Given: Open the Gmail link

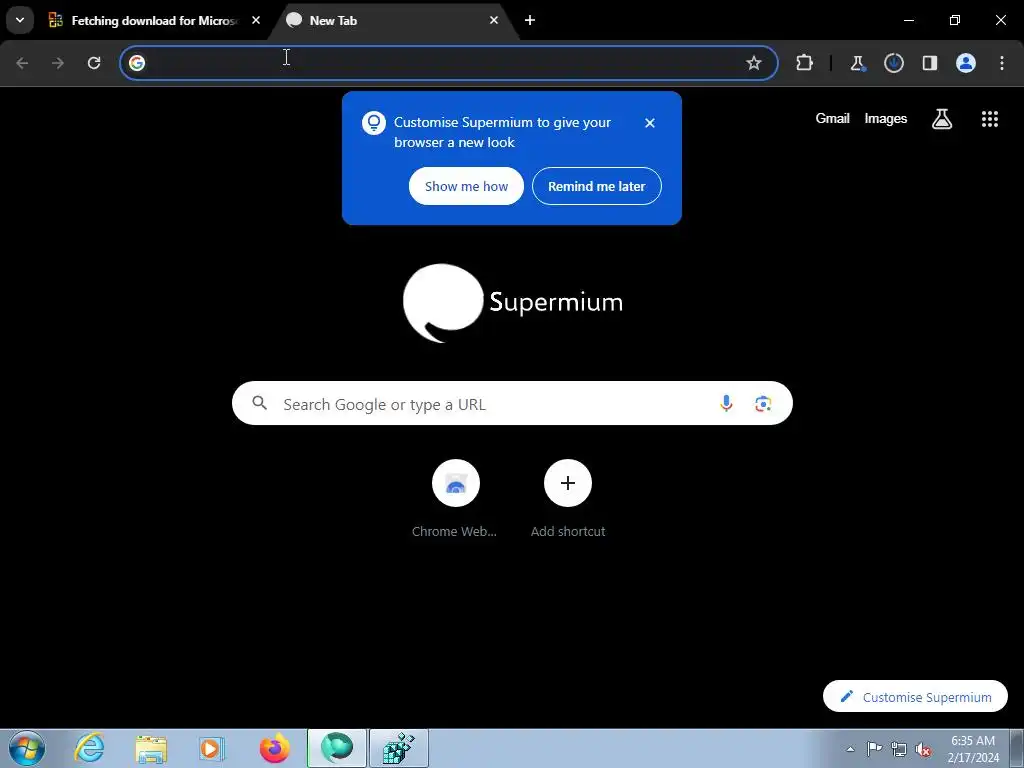Looking at the screenshot, I should click(832, 118).
